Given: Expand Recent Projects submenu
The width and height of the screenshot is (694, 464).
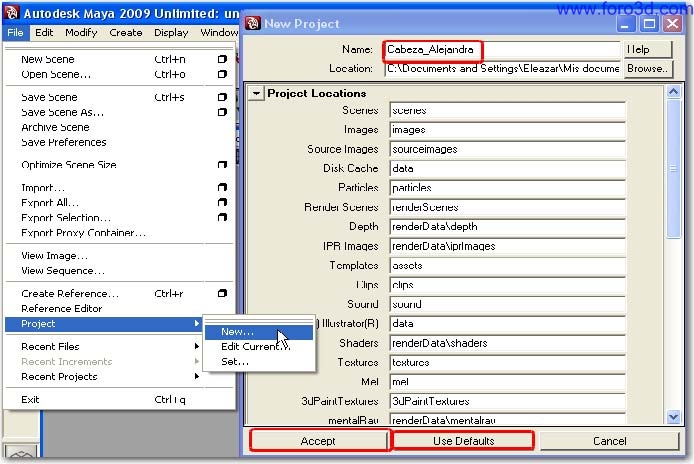Looking at the screenshot, I should pos(197,376).
